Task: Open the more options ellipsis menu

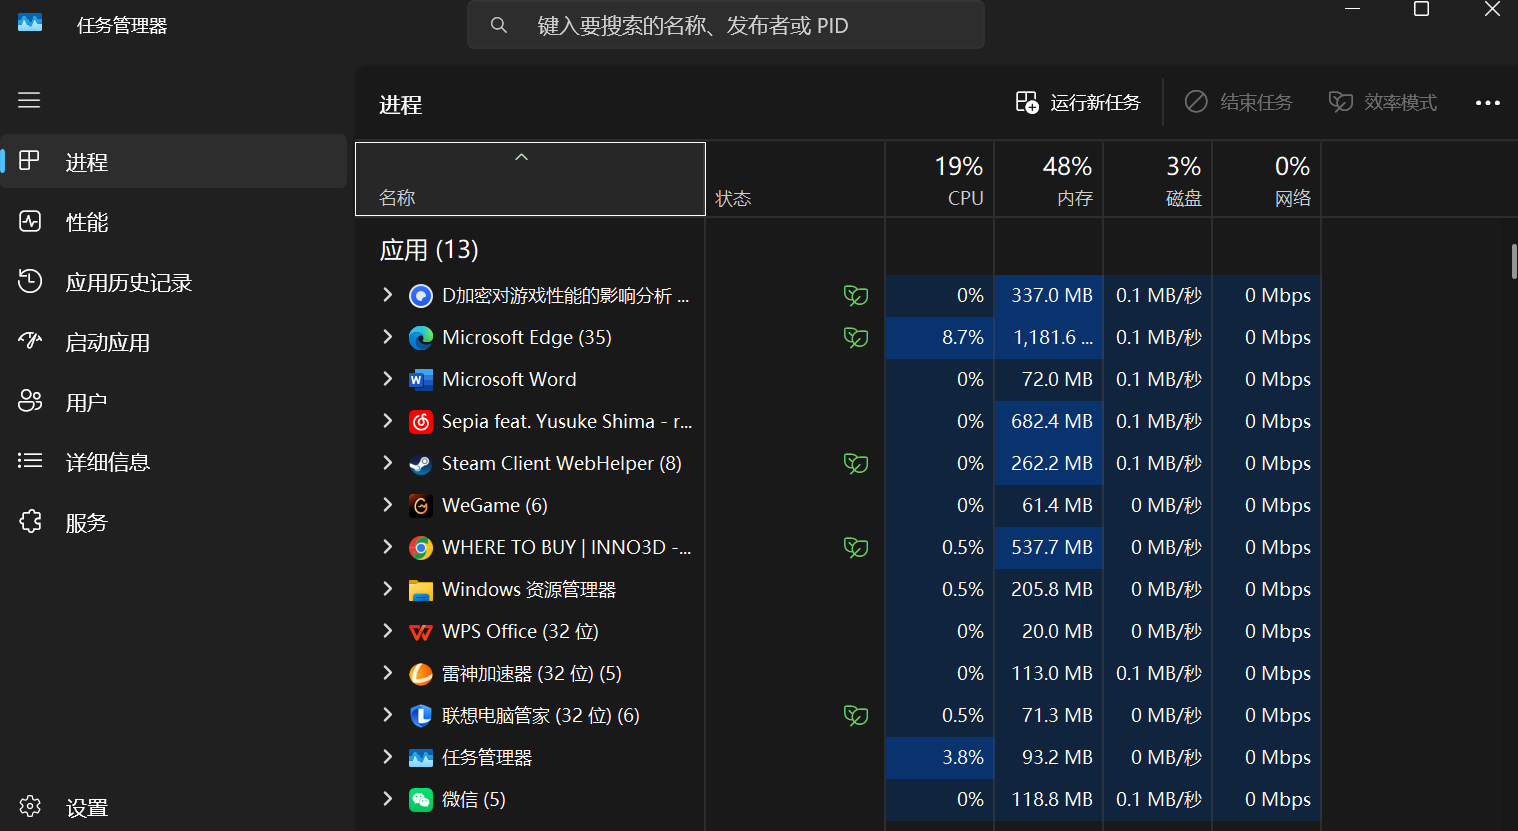Action: (1487, 103)
